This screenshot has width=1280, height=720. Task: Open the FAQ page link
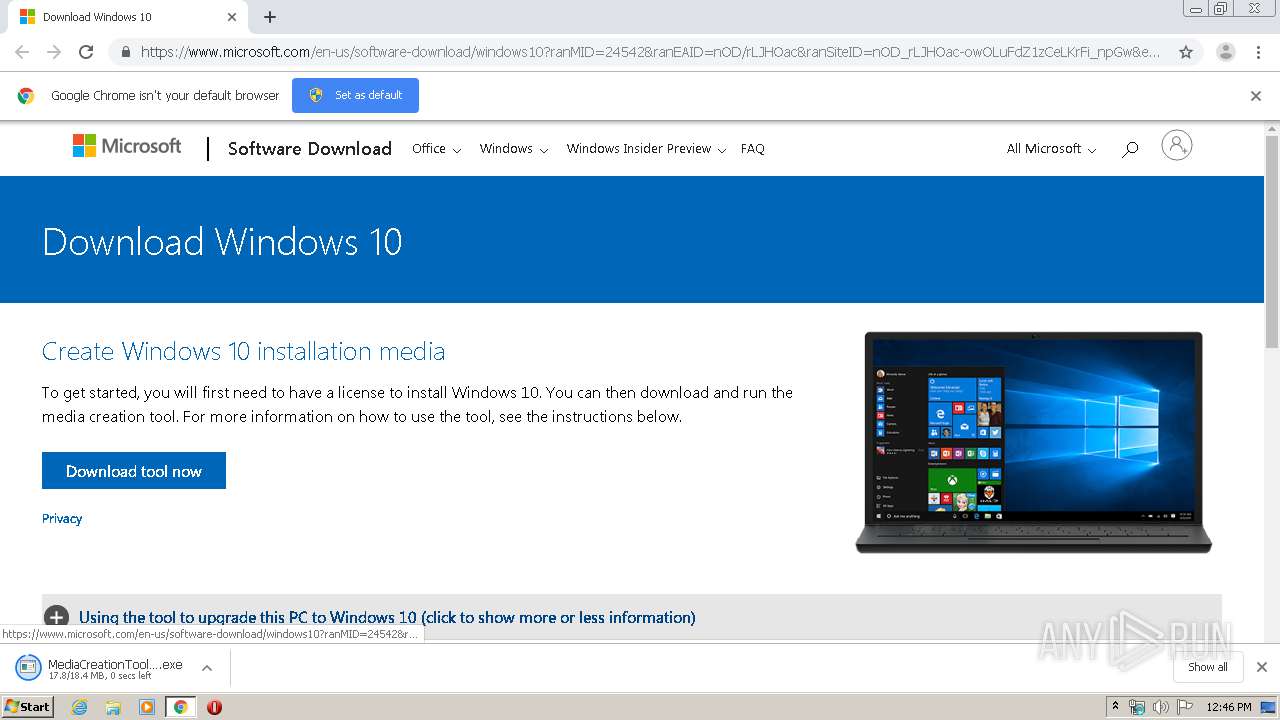click(752, 149)
